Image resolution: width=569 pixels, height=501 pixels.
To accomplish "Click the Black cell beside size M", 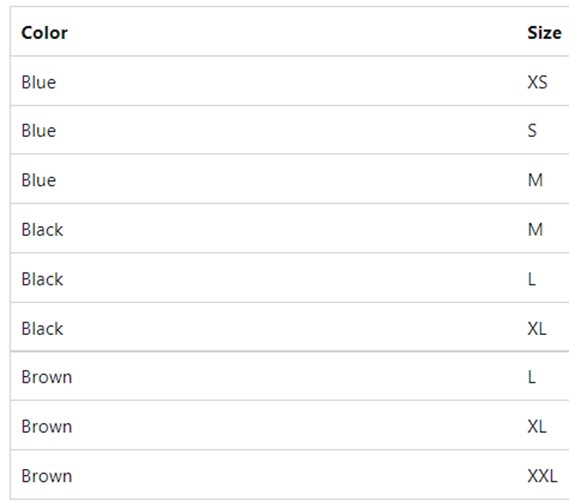I will [x=42, y=230].
